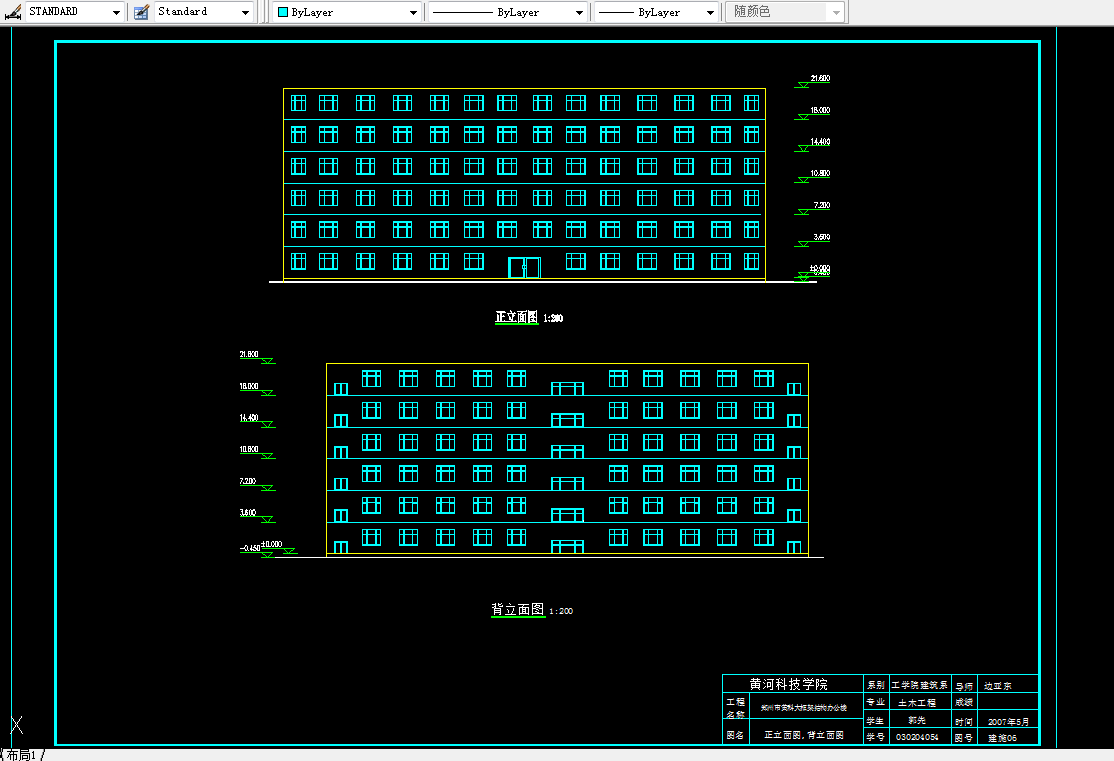Viewport: 1114px width, 761px height.
Task: Select the 土木工程 major cell text
Action: click(917, 703)
